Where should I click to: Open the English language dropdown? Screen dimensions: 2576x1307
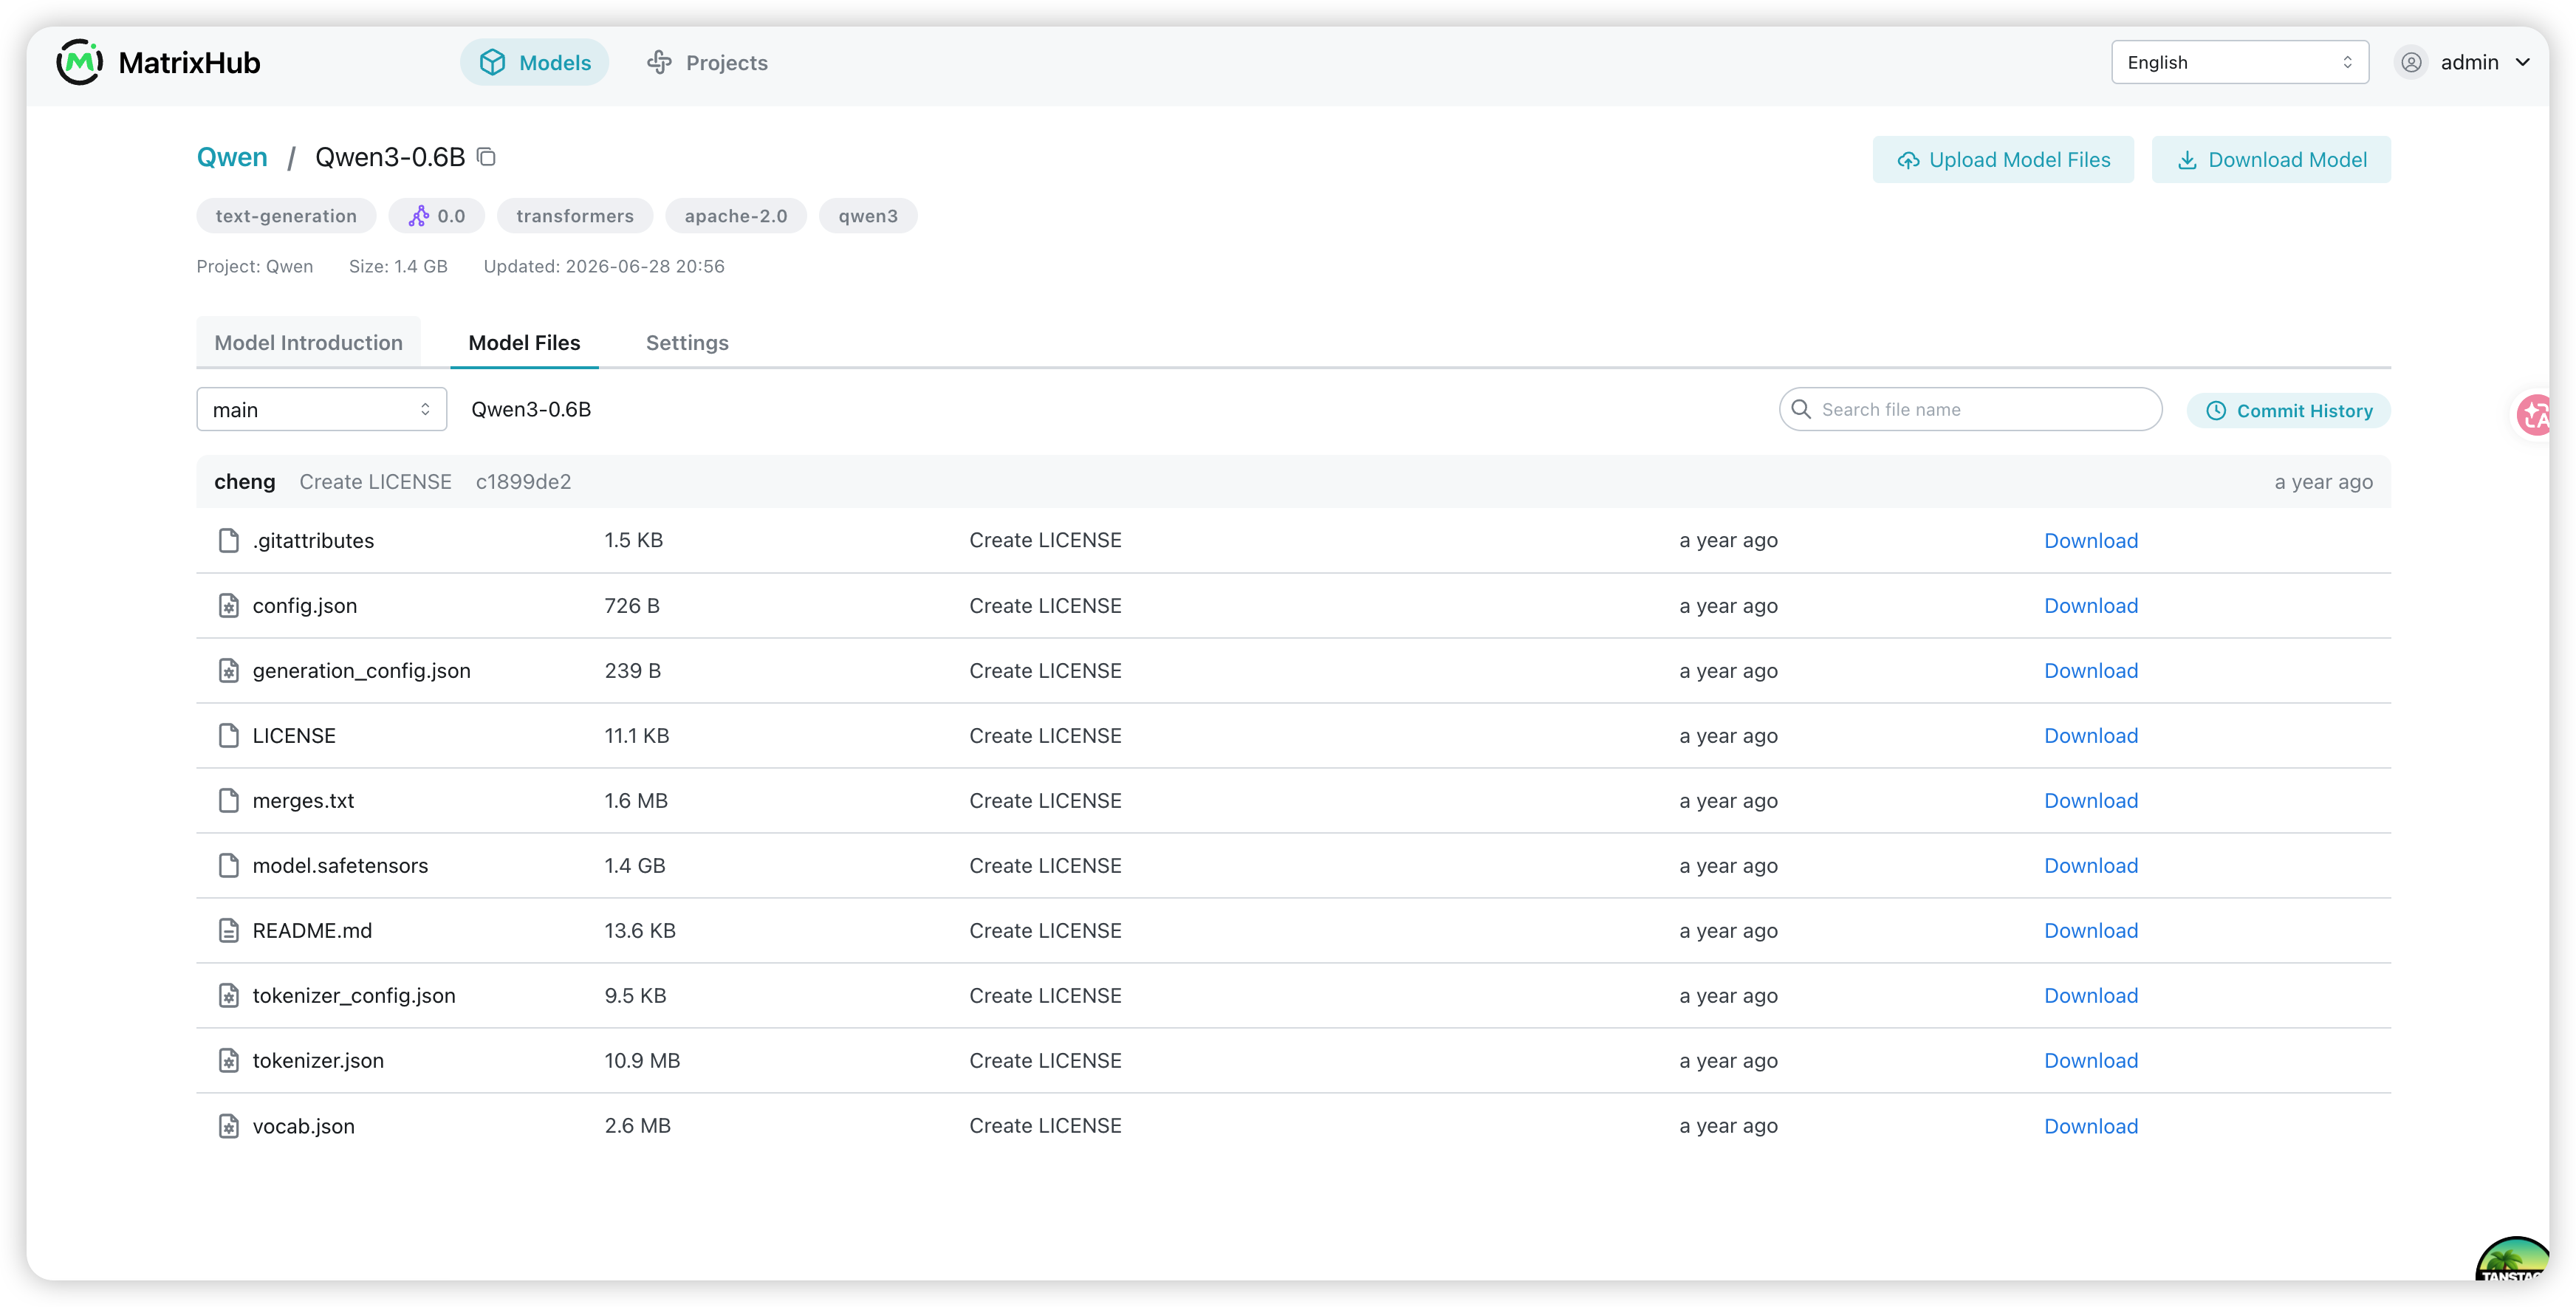tap(2239, 62)
